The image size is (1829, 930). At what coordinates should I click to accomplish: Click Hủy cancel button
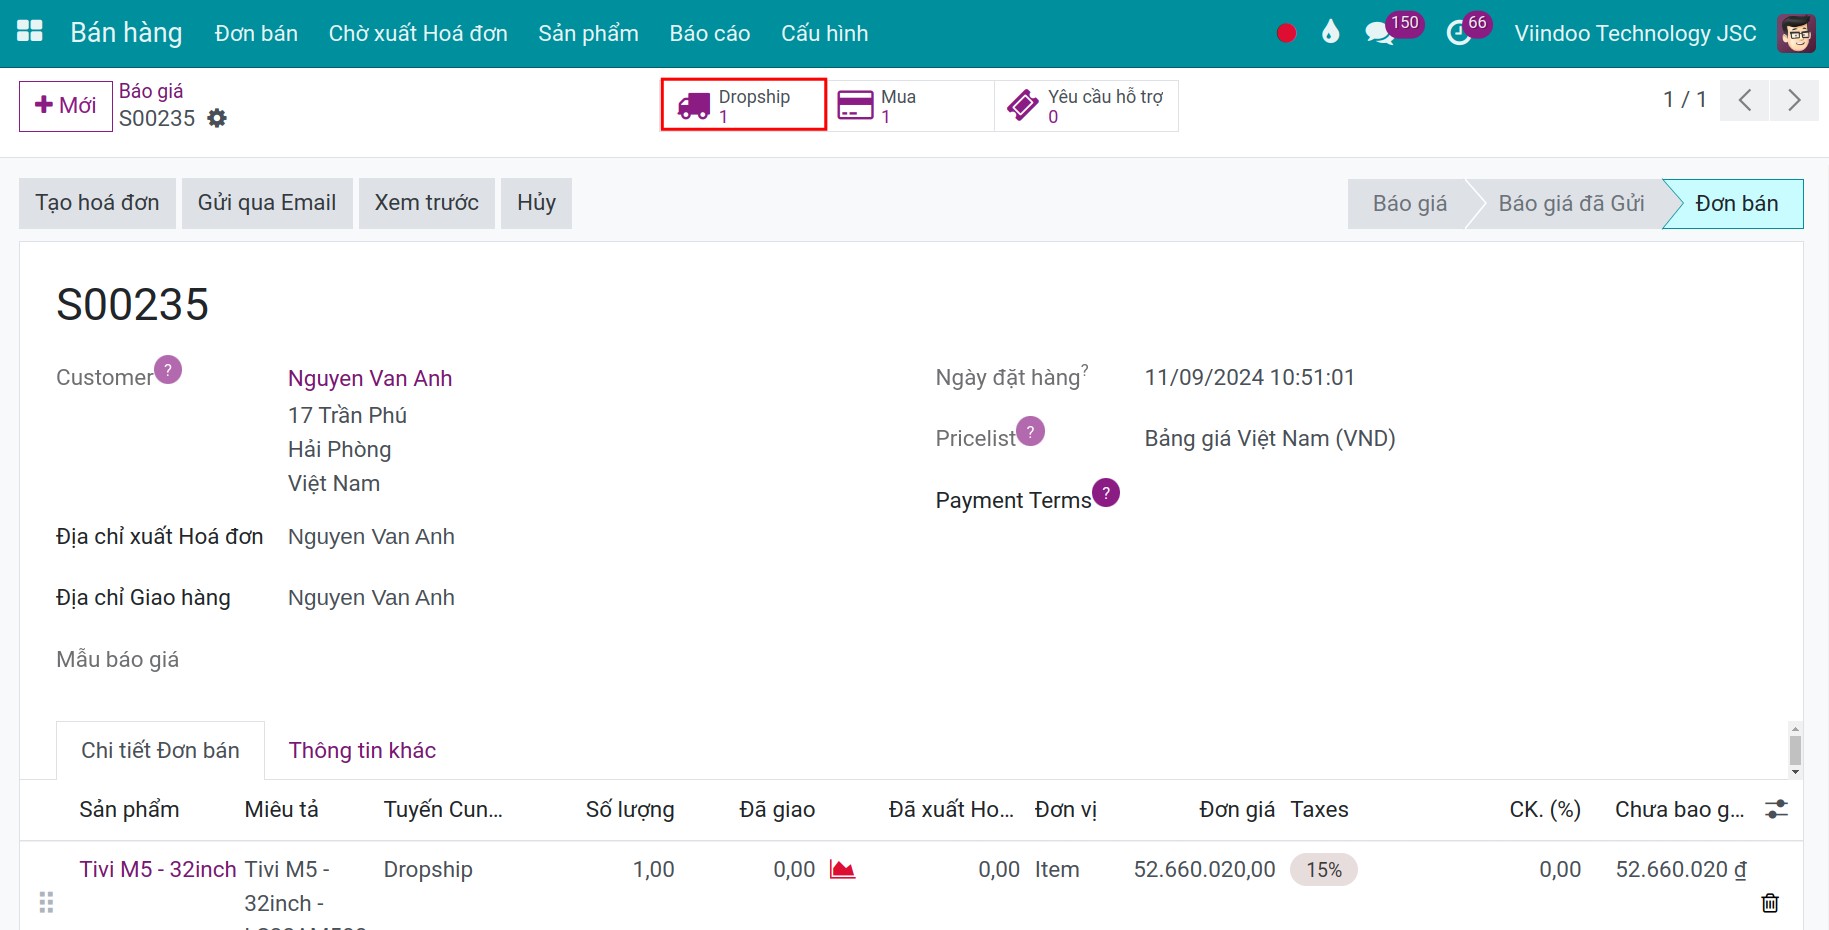(536, 203)
